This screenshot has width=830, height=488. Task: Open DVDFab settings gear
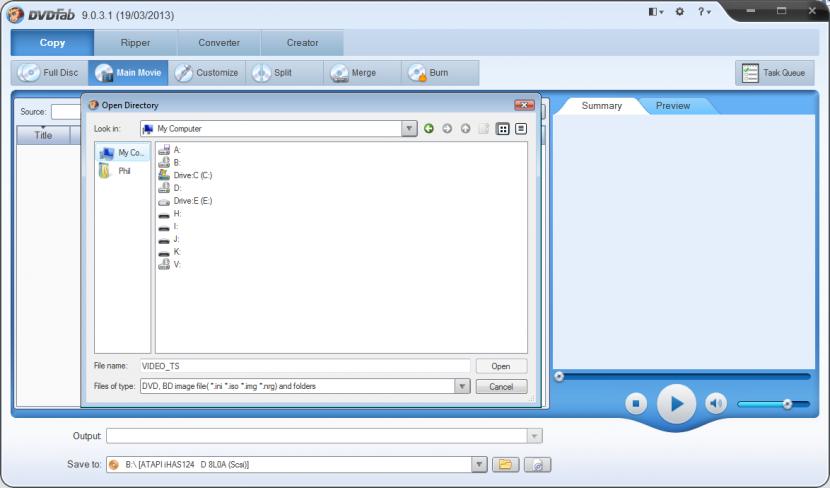[x=680, y=11]
